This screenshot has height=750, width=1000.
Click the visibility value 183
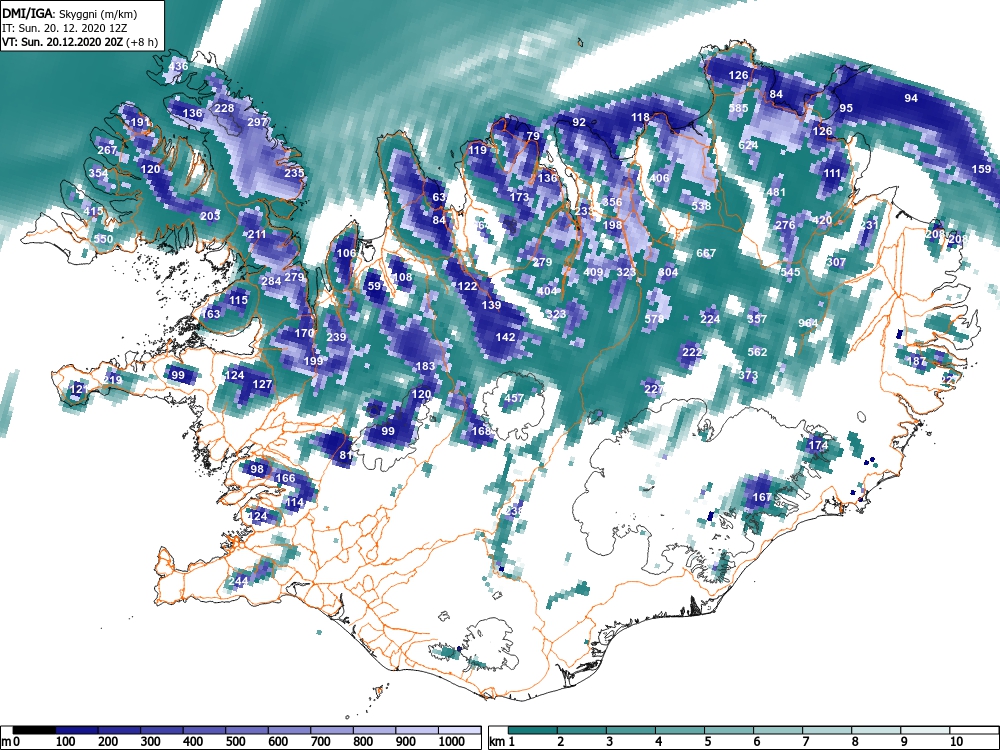click(x=425, y=365)
